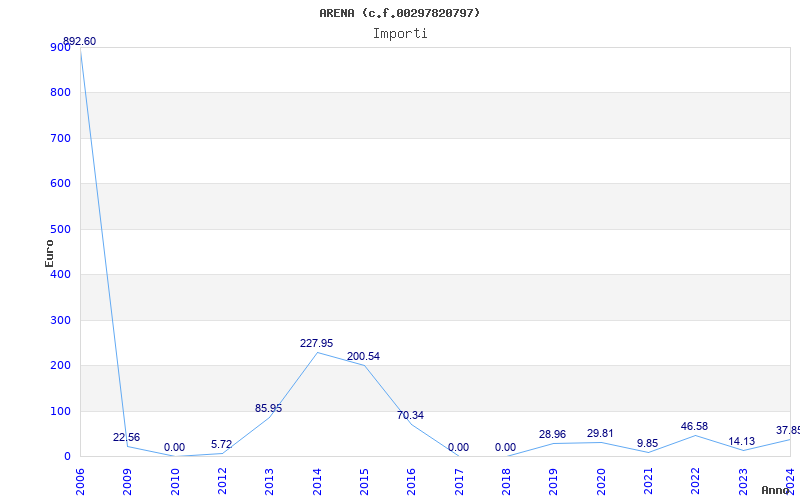This screenshot has width=800, height=500.
Task: Click the 'Anno' x-axis label
Action: click(x=776, y=490)
